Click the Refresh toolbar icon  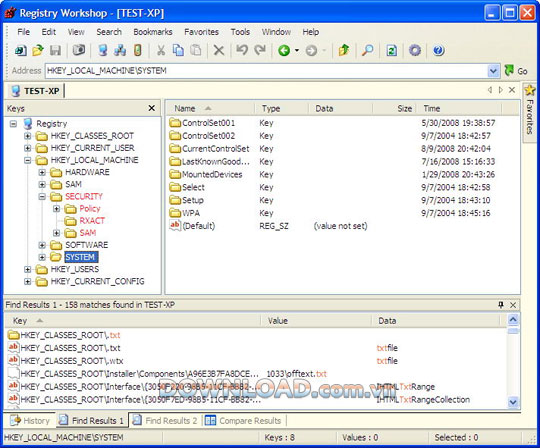click(x=392, y=51)
